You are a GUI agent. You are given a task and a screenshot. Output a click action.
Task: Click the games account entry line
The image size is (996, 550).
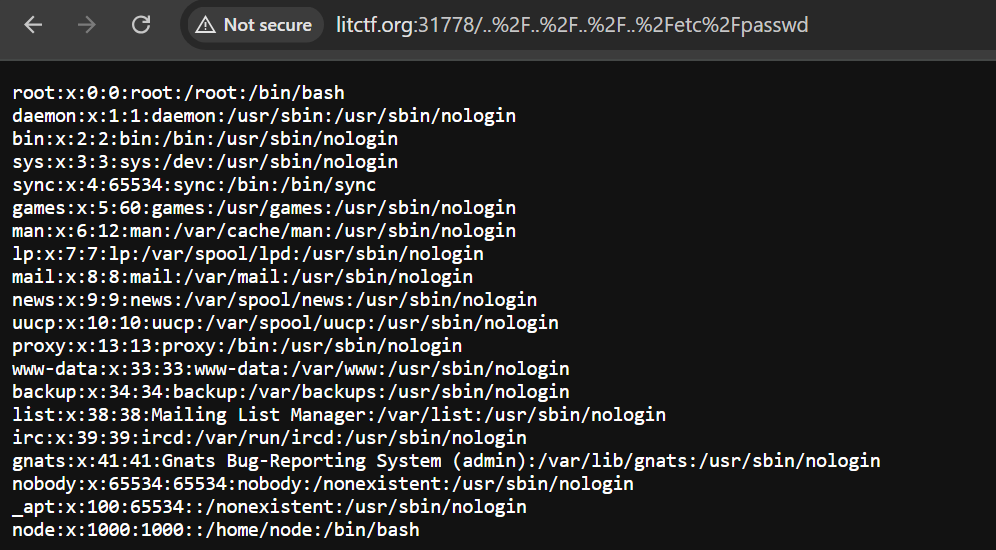click(264, 208)
